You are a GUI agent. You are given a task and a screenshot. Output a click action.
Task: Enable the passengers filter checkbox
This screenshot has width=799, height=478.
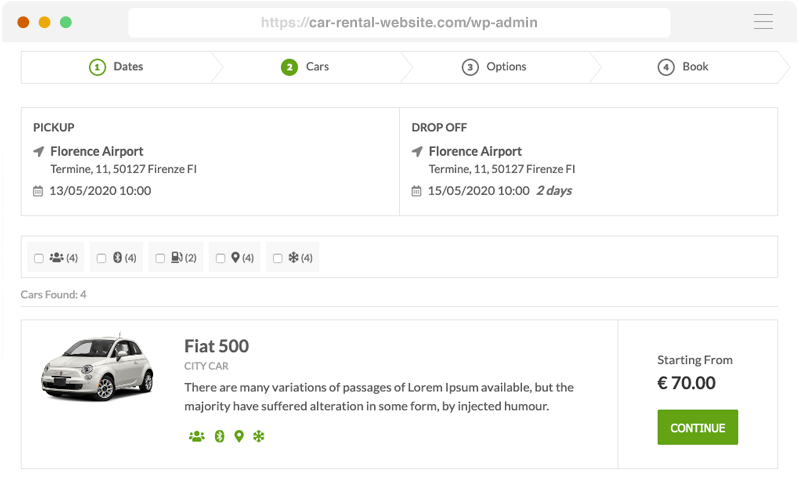coord(39,258)
